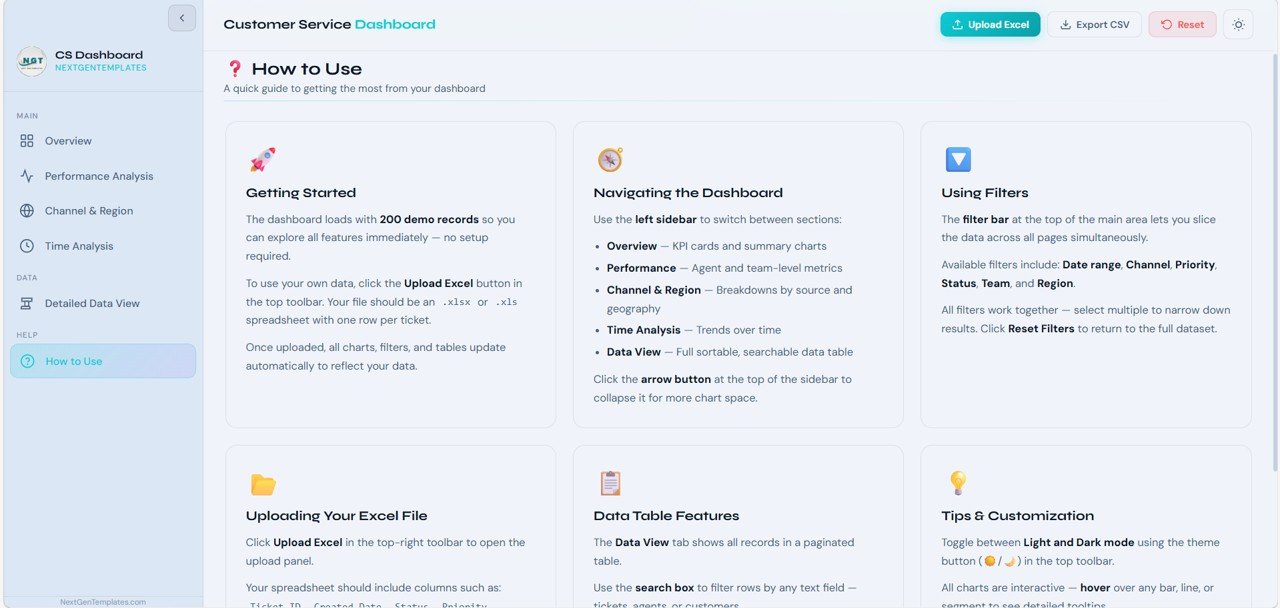Viewport: 1280px width, 608px height.
Task: Click the blue filter icon on Using Filters card
Action: [957, 158]
